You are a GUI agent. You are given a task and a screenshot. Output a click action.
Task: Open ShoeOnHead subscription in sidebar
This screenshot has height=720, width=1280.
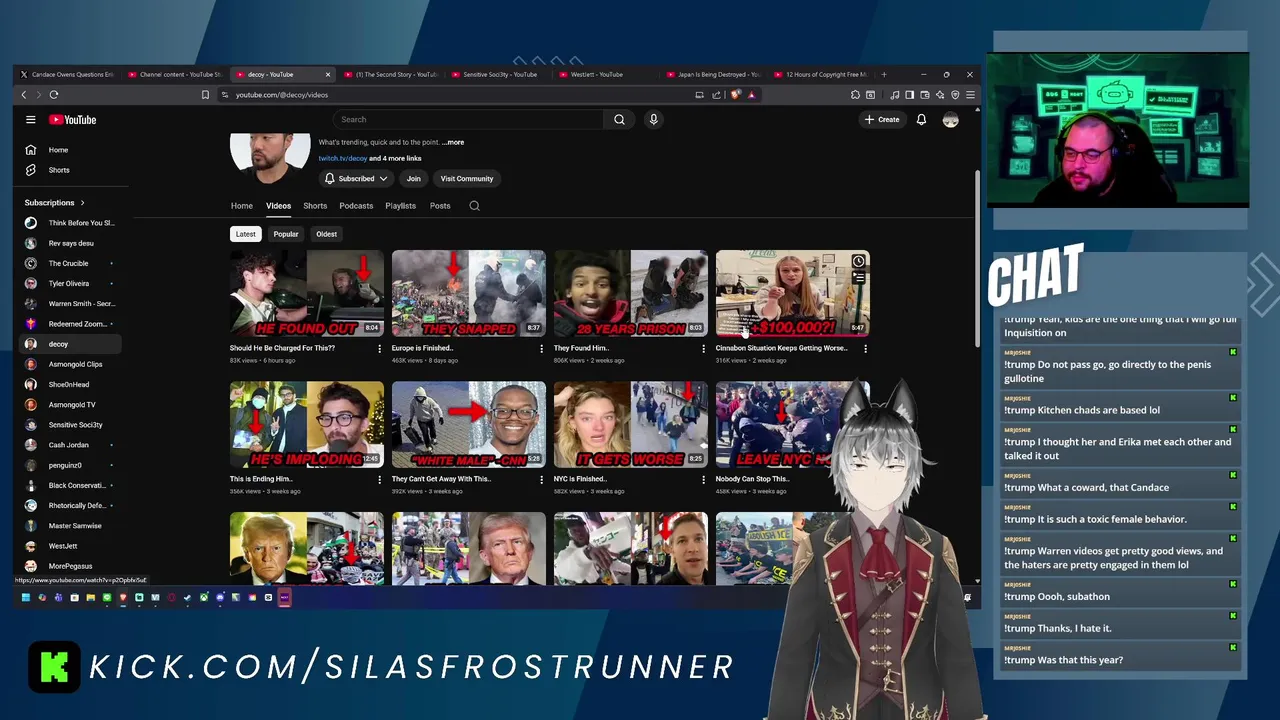(x=69, y=385)
